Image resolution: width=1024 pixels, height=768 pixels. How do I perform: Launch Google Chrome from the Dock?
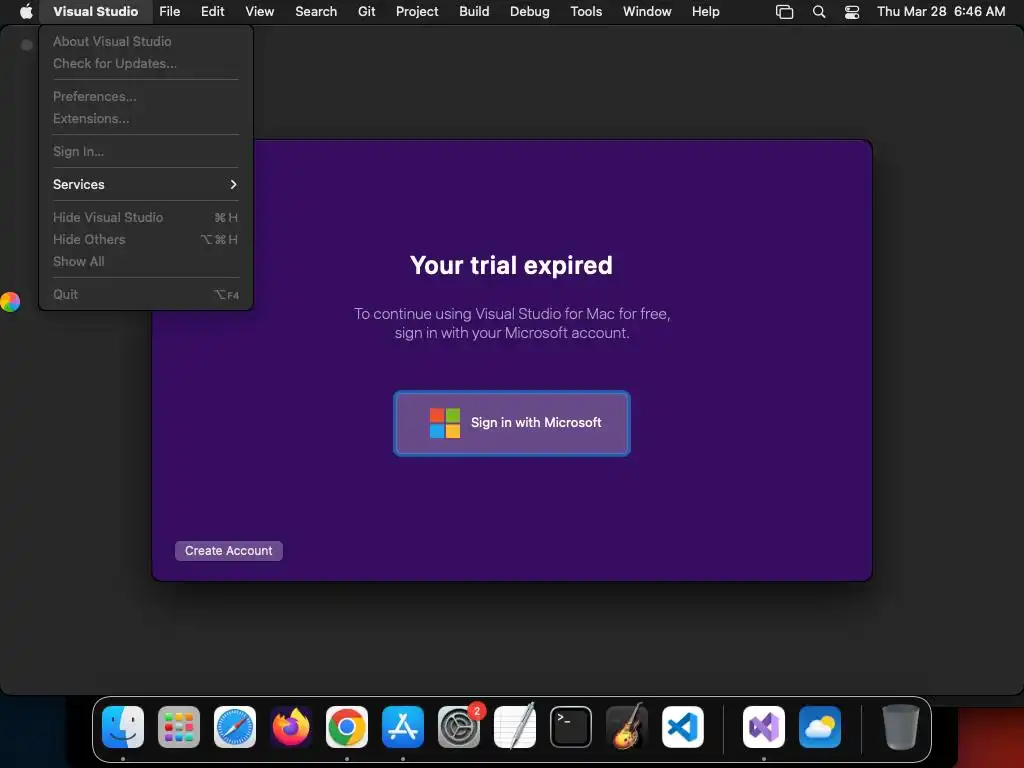tap(347, 727)
